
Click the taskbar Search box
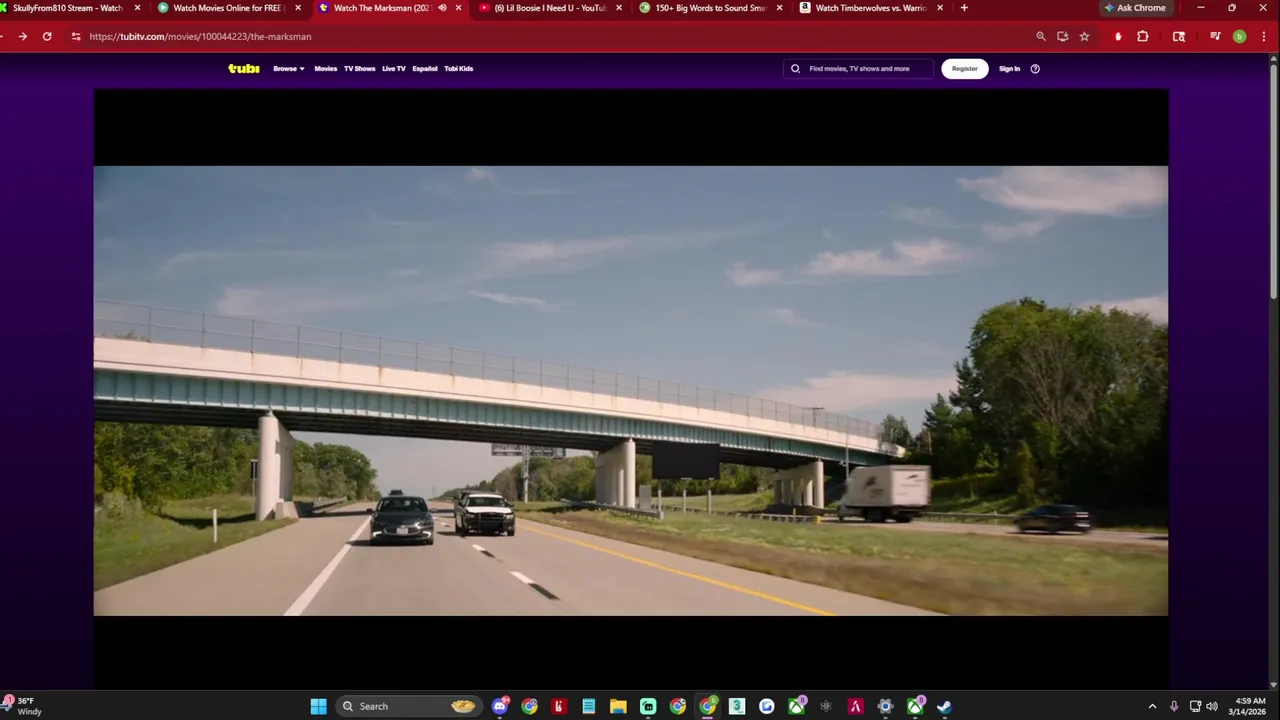click(408, 706)
